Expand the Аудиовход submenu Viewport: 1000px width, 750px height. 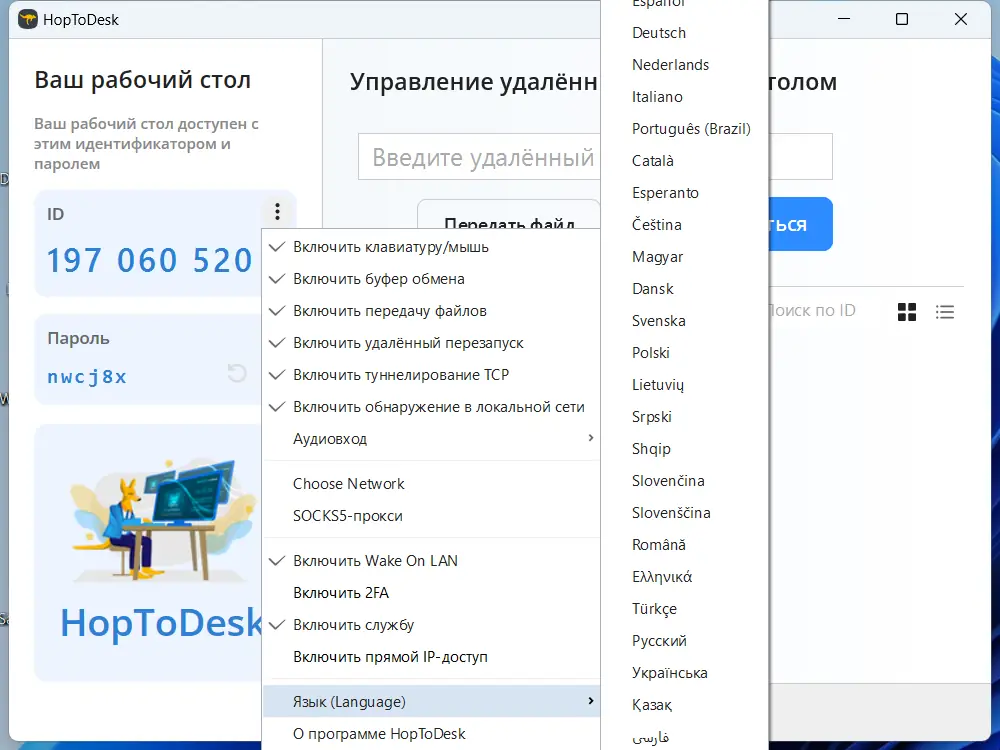431,438
